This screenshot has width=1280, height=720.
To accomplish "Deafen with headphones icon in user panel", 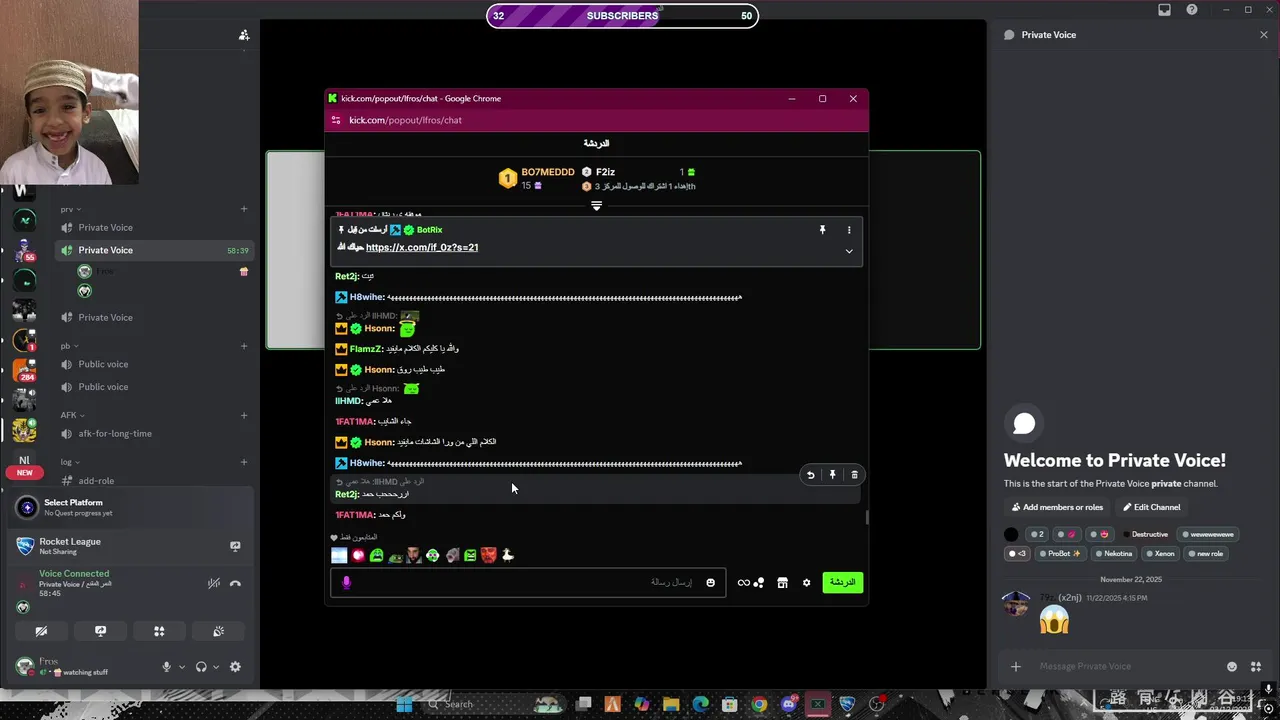I will 201,667.
